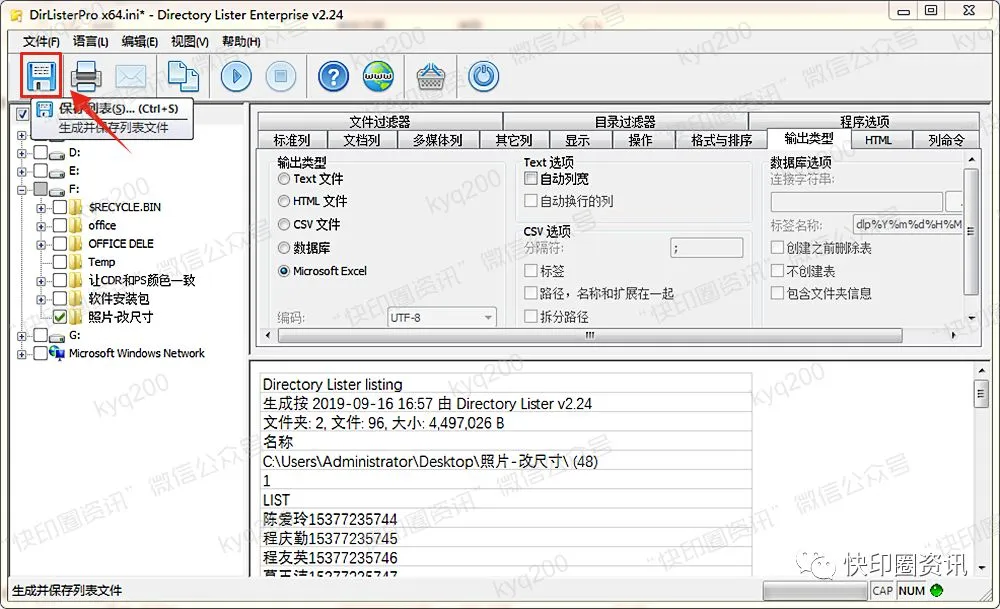Switch to the 列命令 tab
The width and height of the screenshot is (1000, 609).
[946, 140]
